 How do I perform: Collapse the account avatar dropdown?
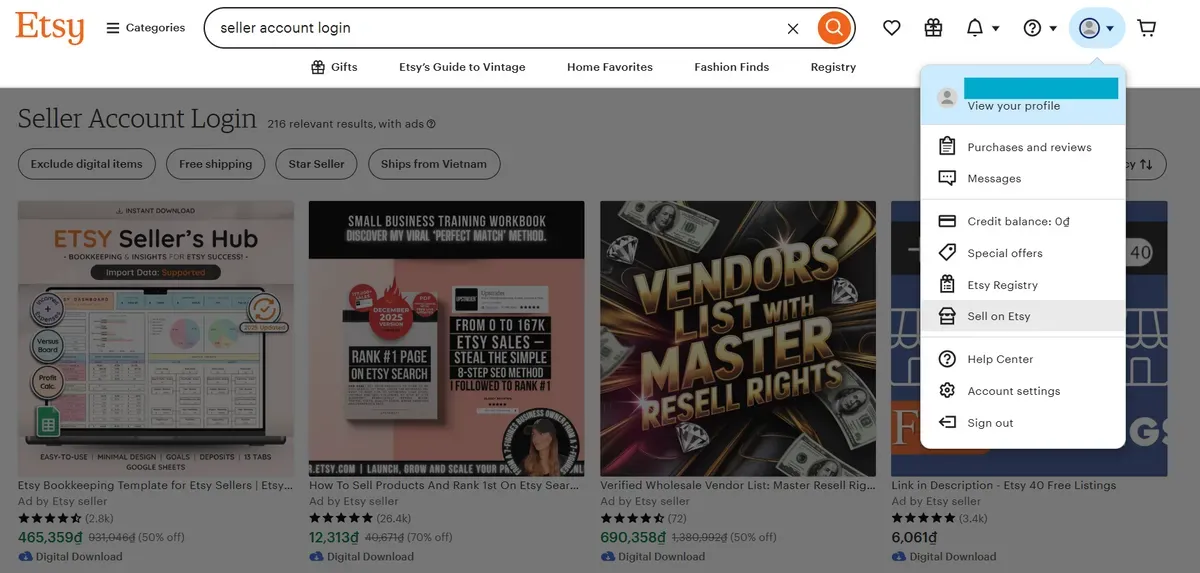point(1097,28)
